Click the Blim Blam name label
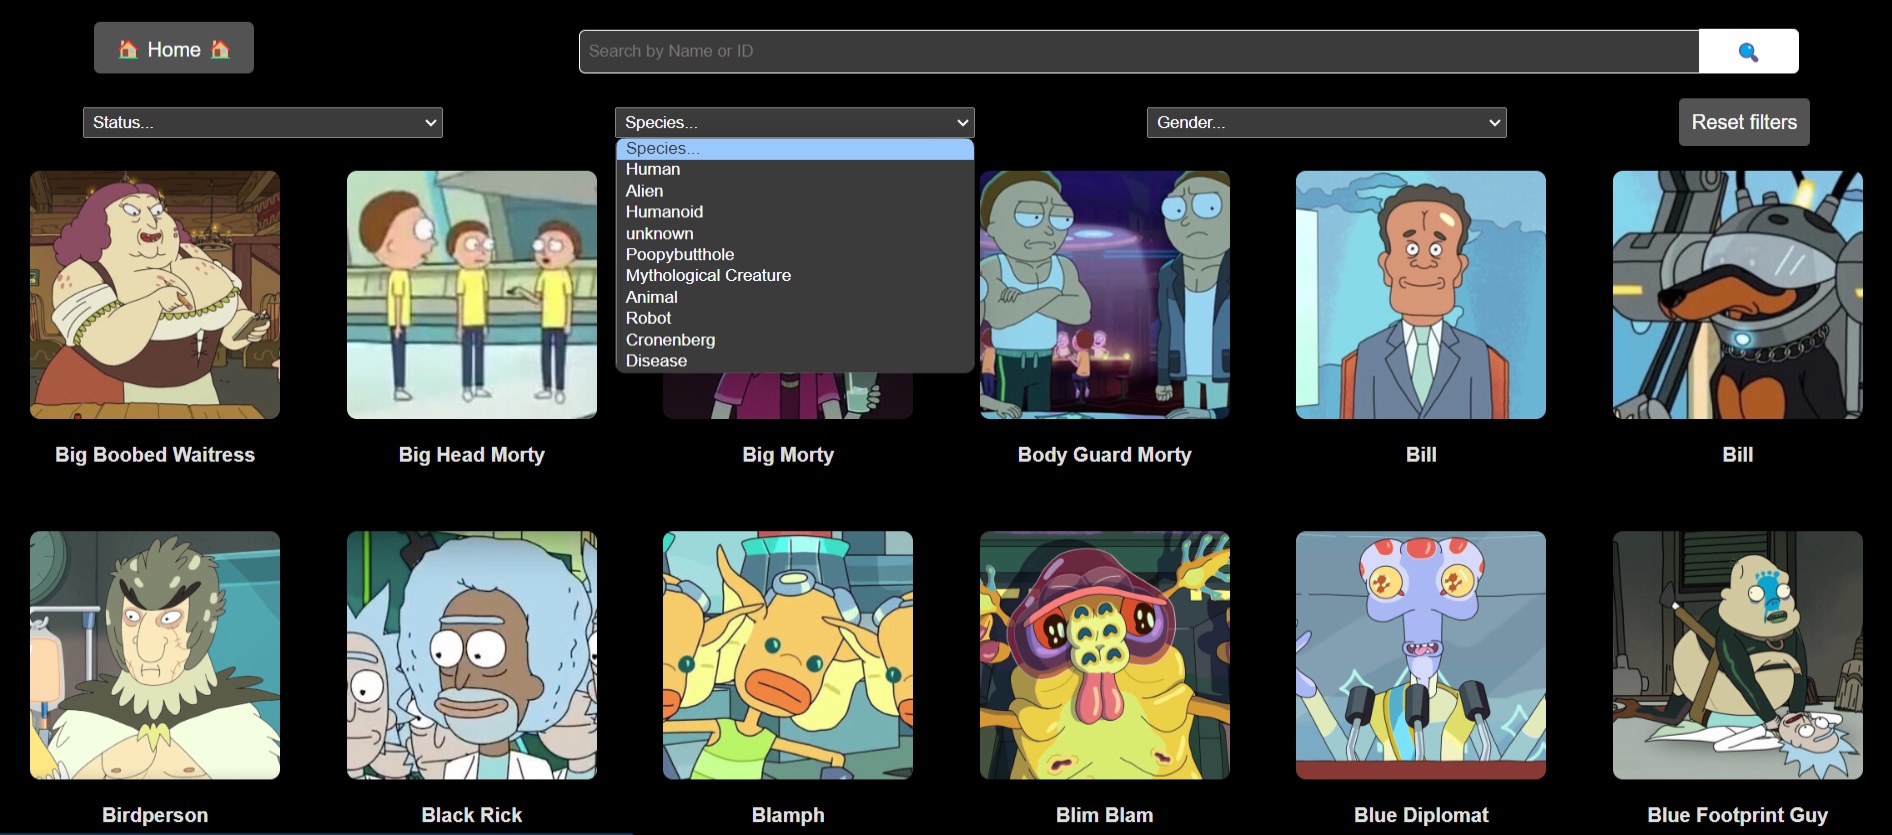The image size is (1892, 835). [1105, 815]
